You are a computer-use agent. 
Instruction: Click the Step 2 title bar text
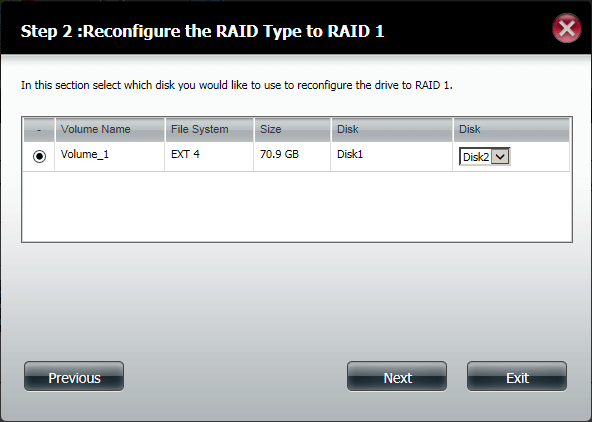click(x=202, y=31)
